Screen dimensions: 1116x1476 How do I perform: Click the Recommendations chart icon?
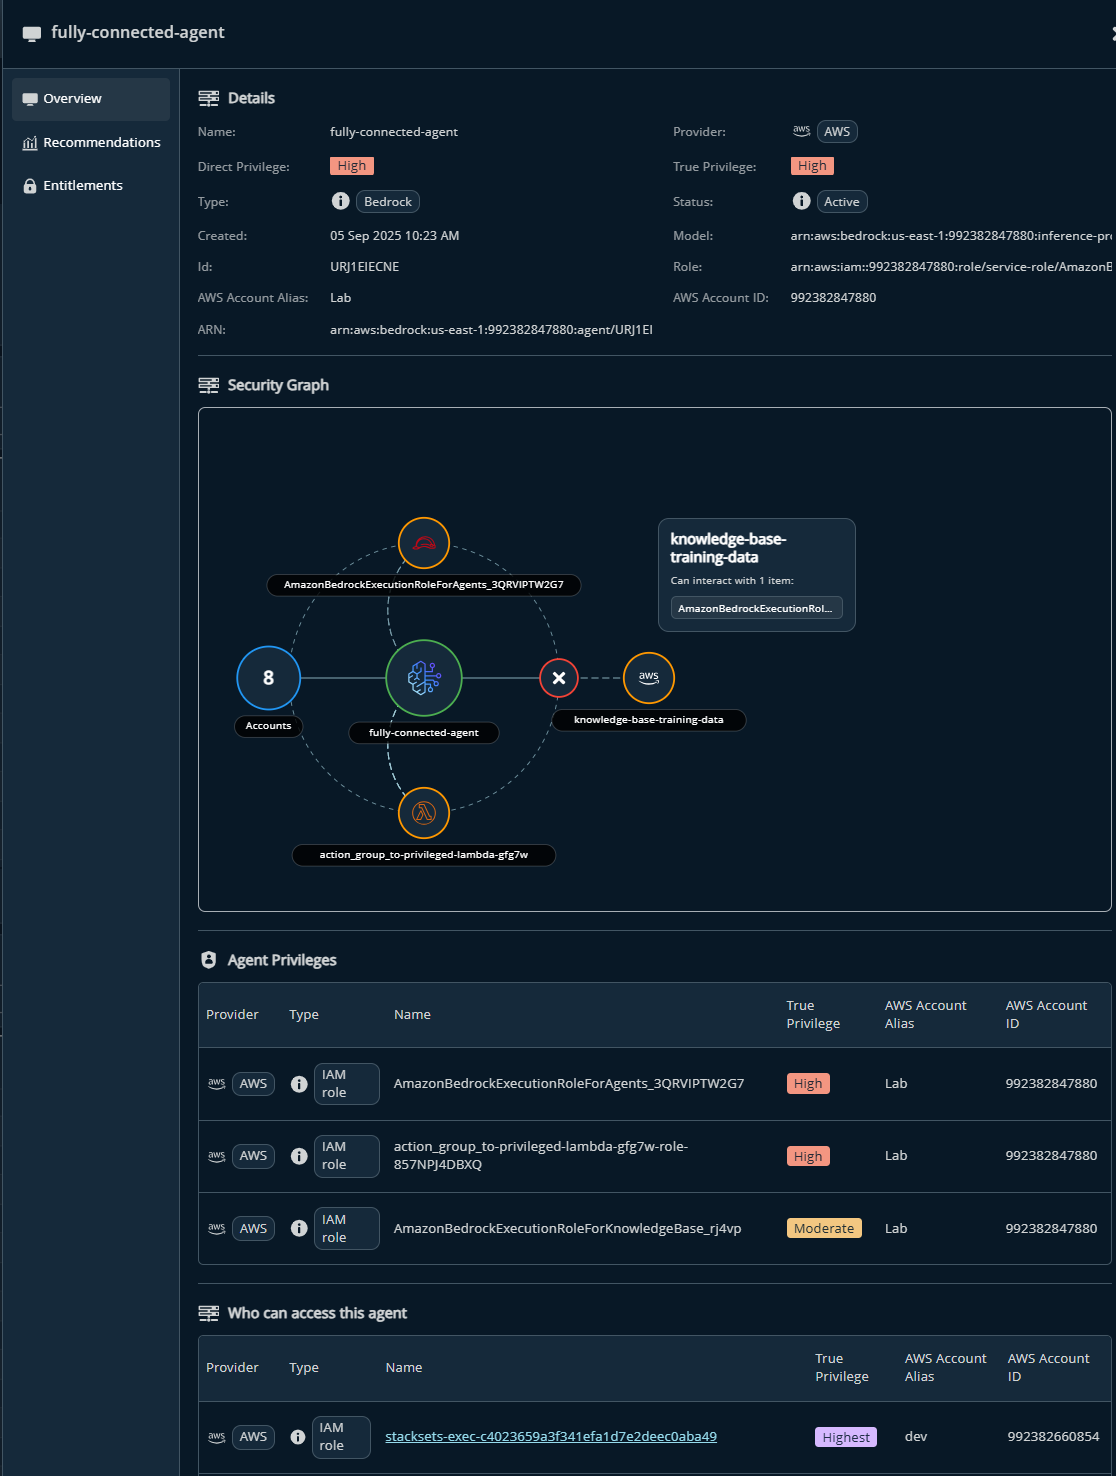30,143
